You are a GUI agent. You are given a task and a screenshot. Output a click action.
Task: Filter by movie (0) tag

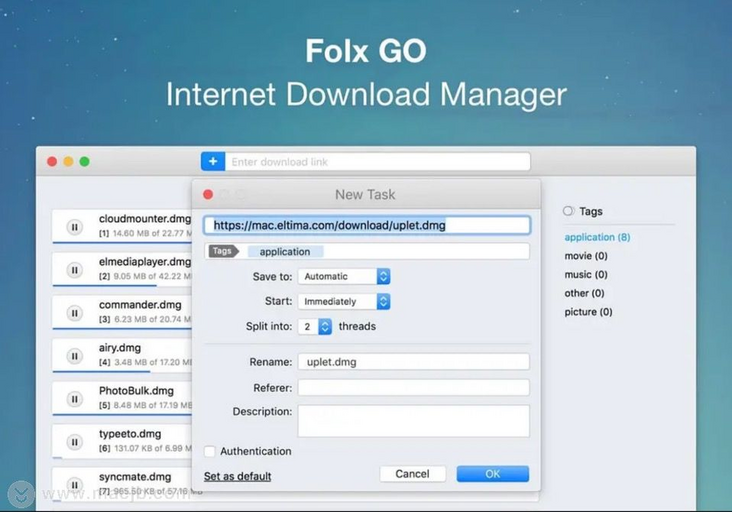pyautogui.click(x=586, y=256)
